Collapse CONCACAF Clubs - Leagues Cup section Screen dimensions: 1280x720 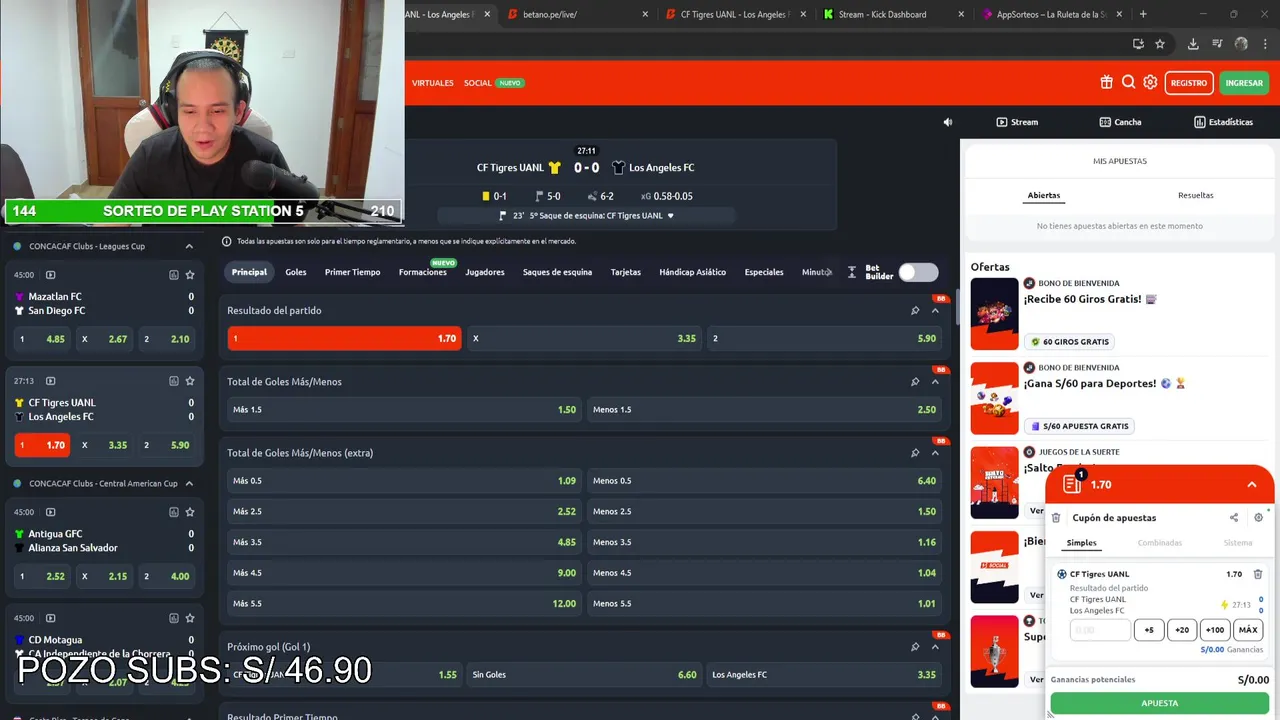(189, 246)
